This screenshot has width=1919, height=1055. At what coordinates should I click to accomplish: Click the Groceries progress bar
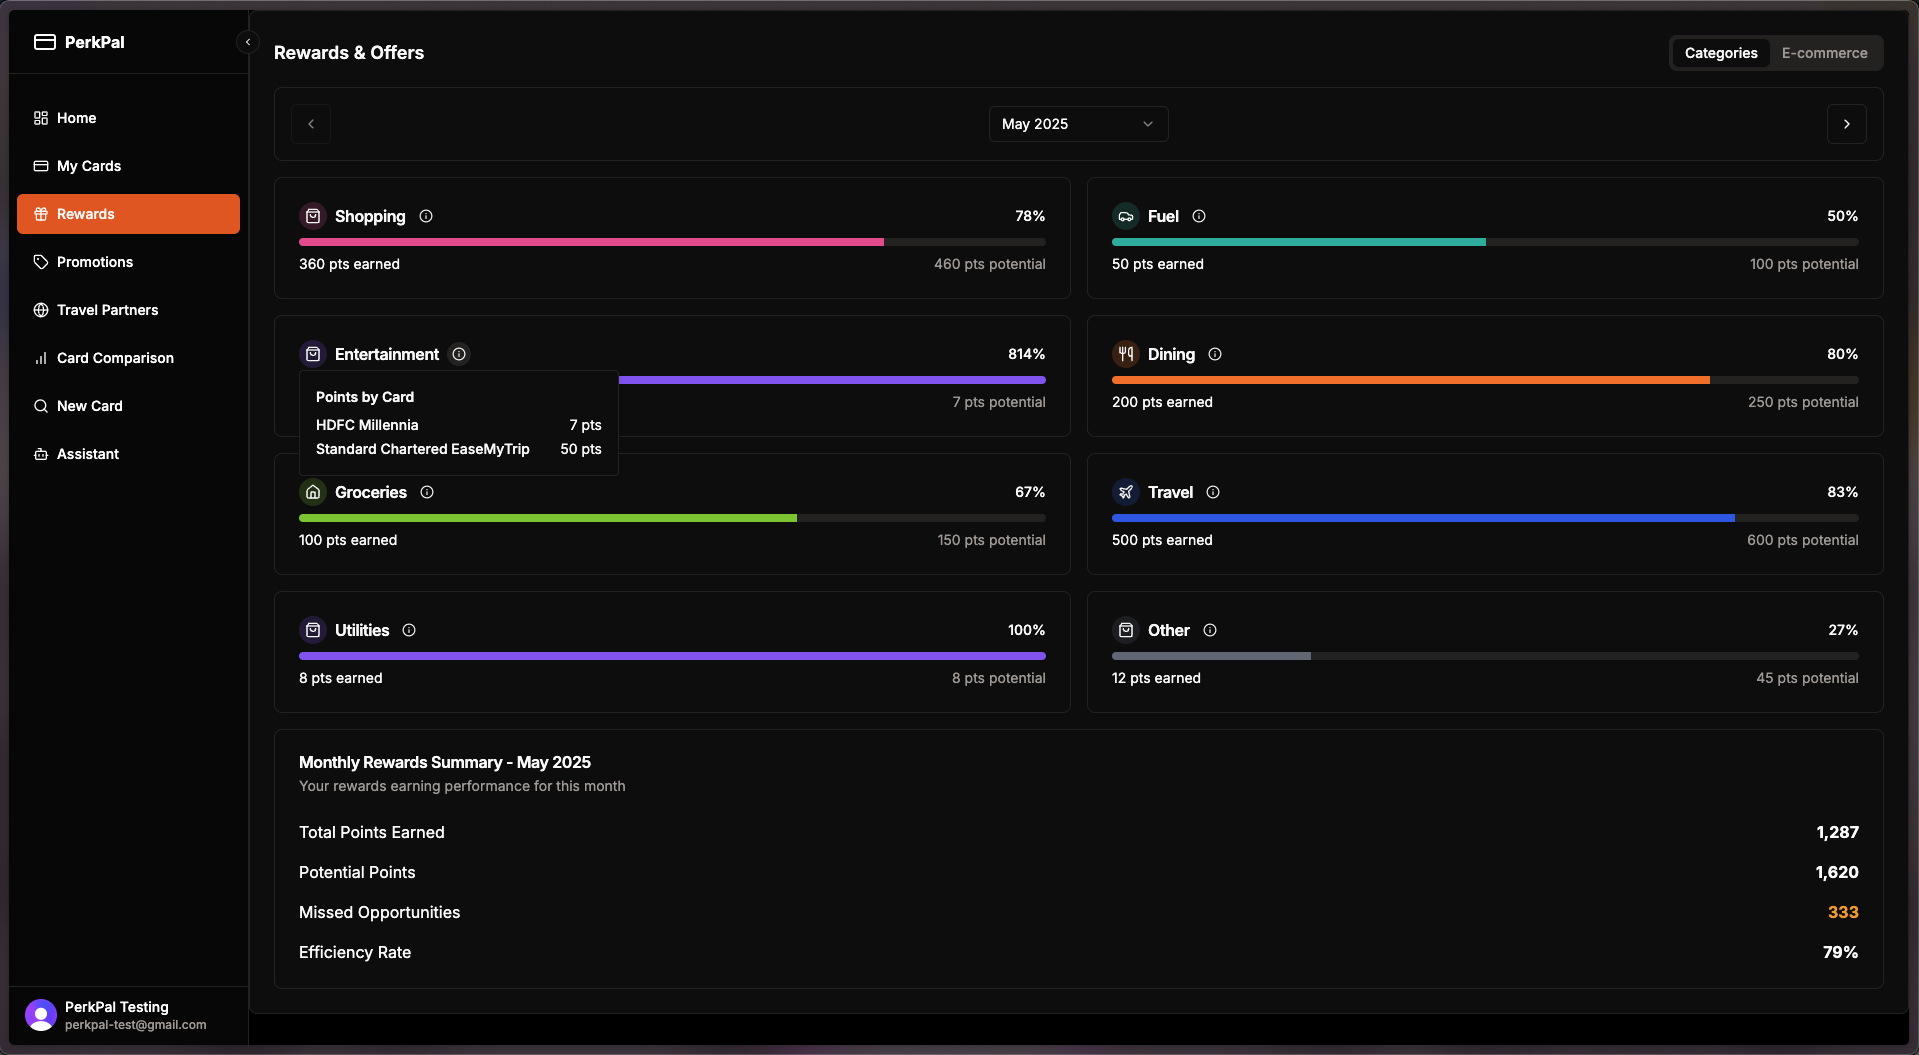672,518
